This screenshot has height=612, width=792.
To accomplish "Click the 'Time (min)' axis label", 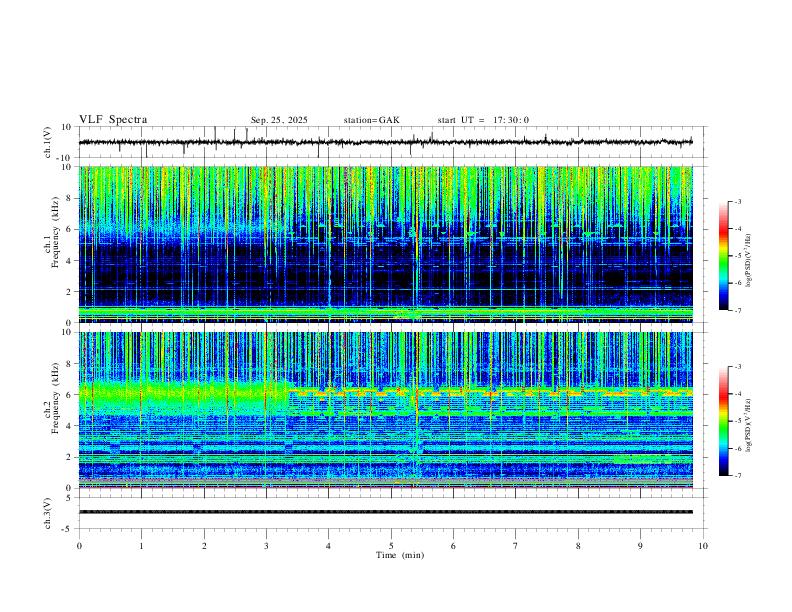I will pyautogui.click(x=400, y=555).
